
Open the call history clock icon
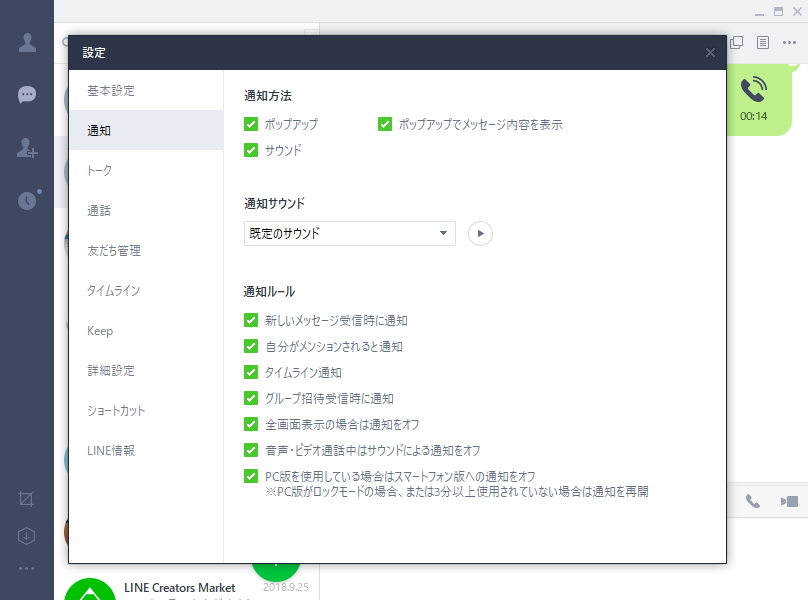pyautogui.click(x=26, y=197)
